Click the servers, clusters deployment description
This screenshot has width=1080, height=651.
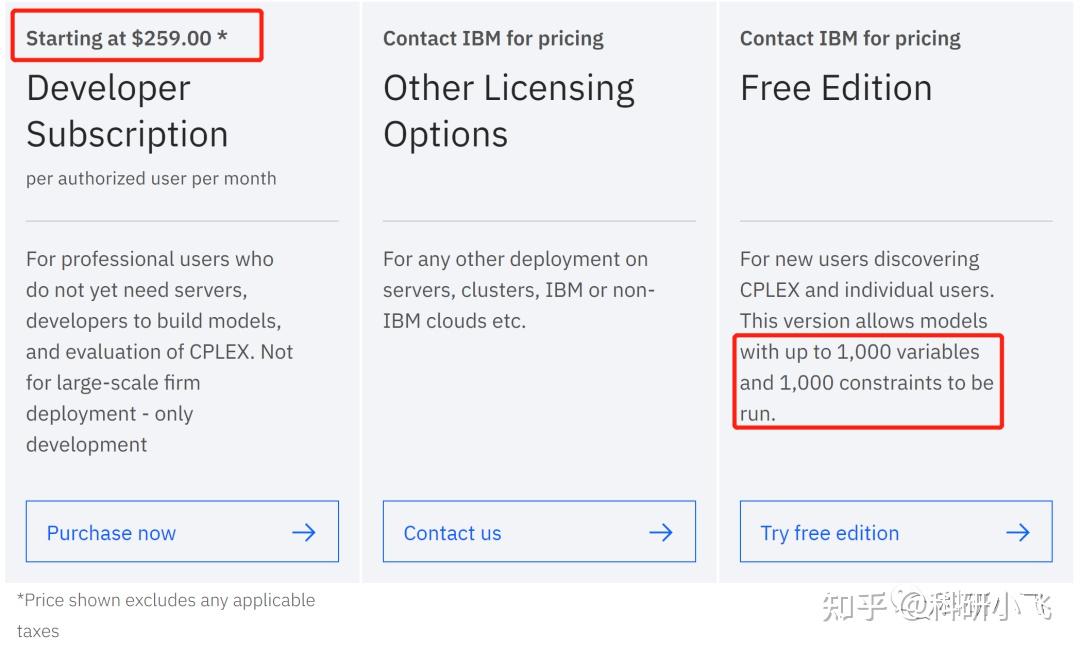click(x=518, y=290)
